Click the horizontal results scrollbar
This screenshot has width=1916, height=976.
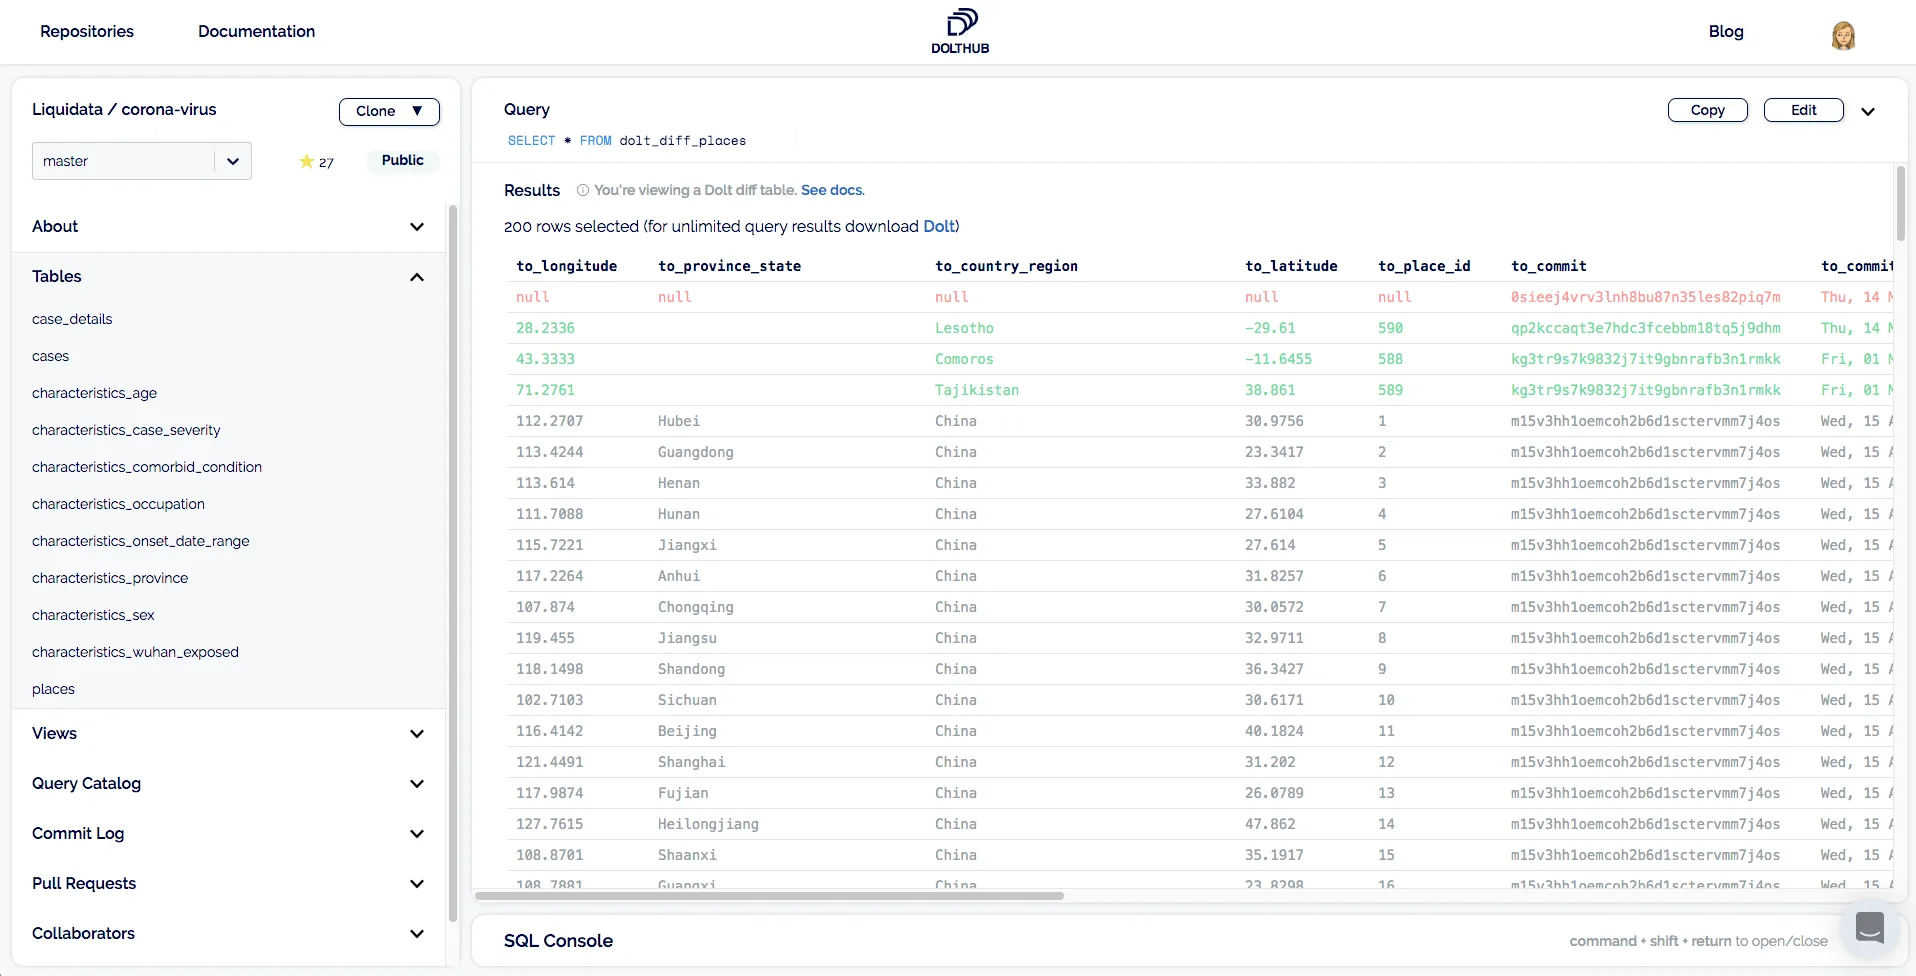[x=769, y=896]
